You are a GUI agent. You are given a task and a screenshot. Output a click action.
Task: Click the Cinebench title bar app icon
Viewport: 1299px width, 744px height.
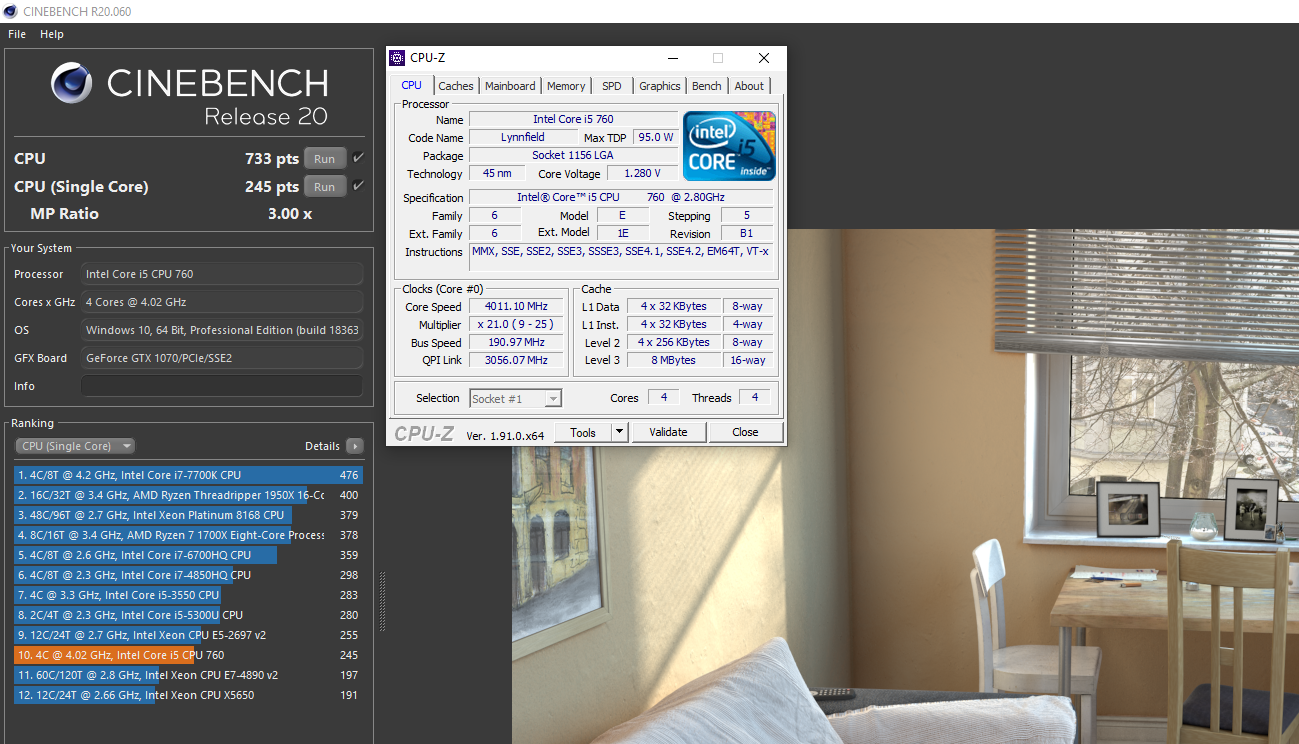pyautogui.click(x=11, y=11)
